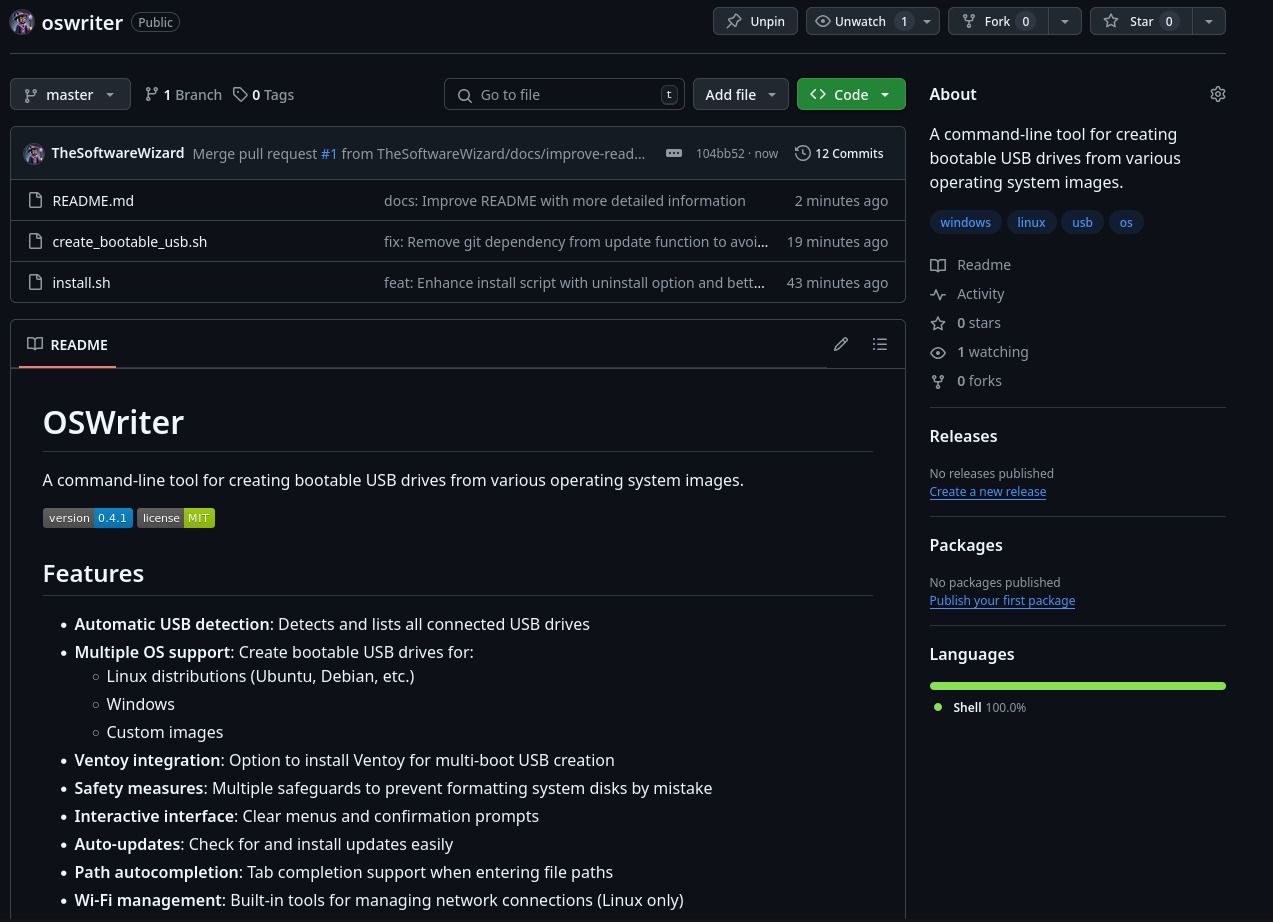Screen dimensions: 1273x922
Task: Click the pencil icon to edit README
Action: (x=841, y=344)
